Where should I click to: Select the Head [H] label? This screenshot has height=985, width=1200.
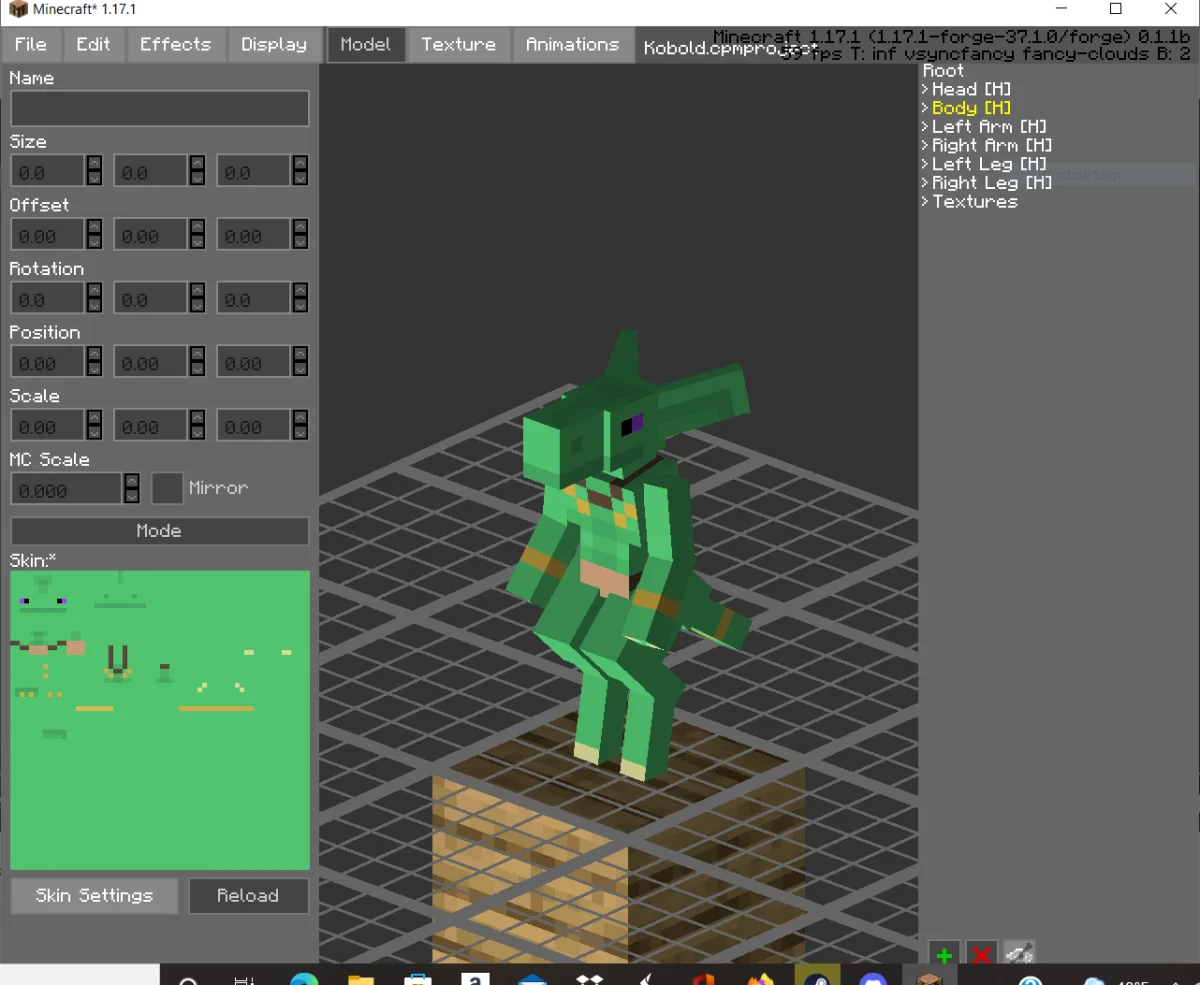click(971, 90)
